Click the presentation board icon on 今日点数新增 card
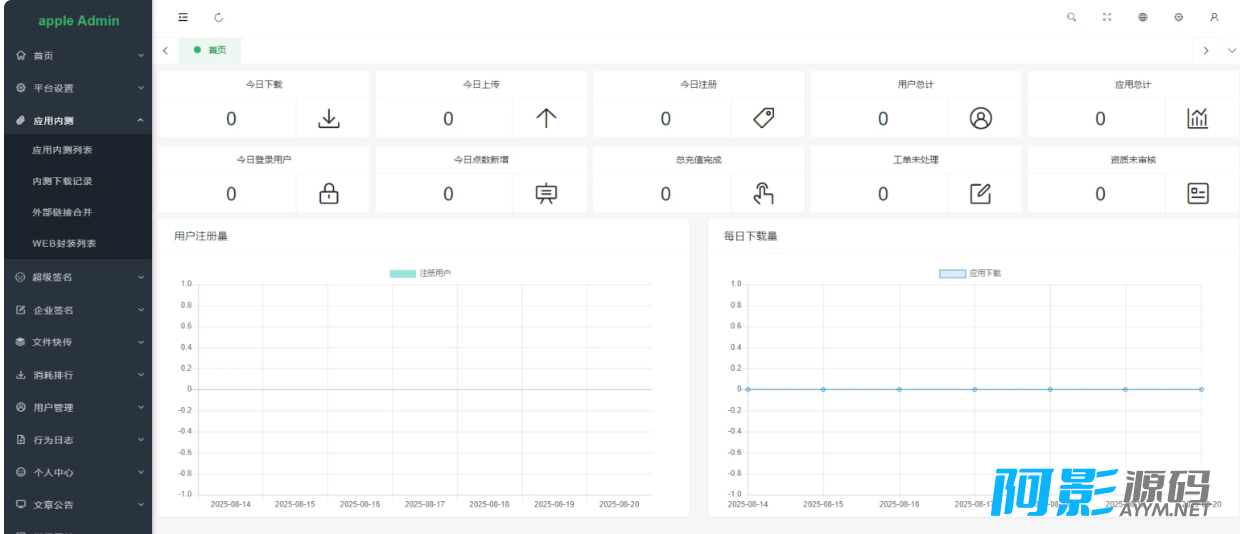The width and height of the screenshot is (1249, 534). [x=546, y=194]
